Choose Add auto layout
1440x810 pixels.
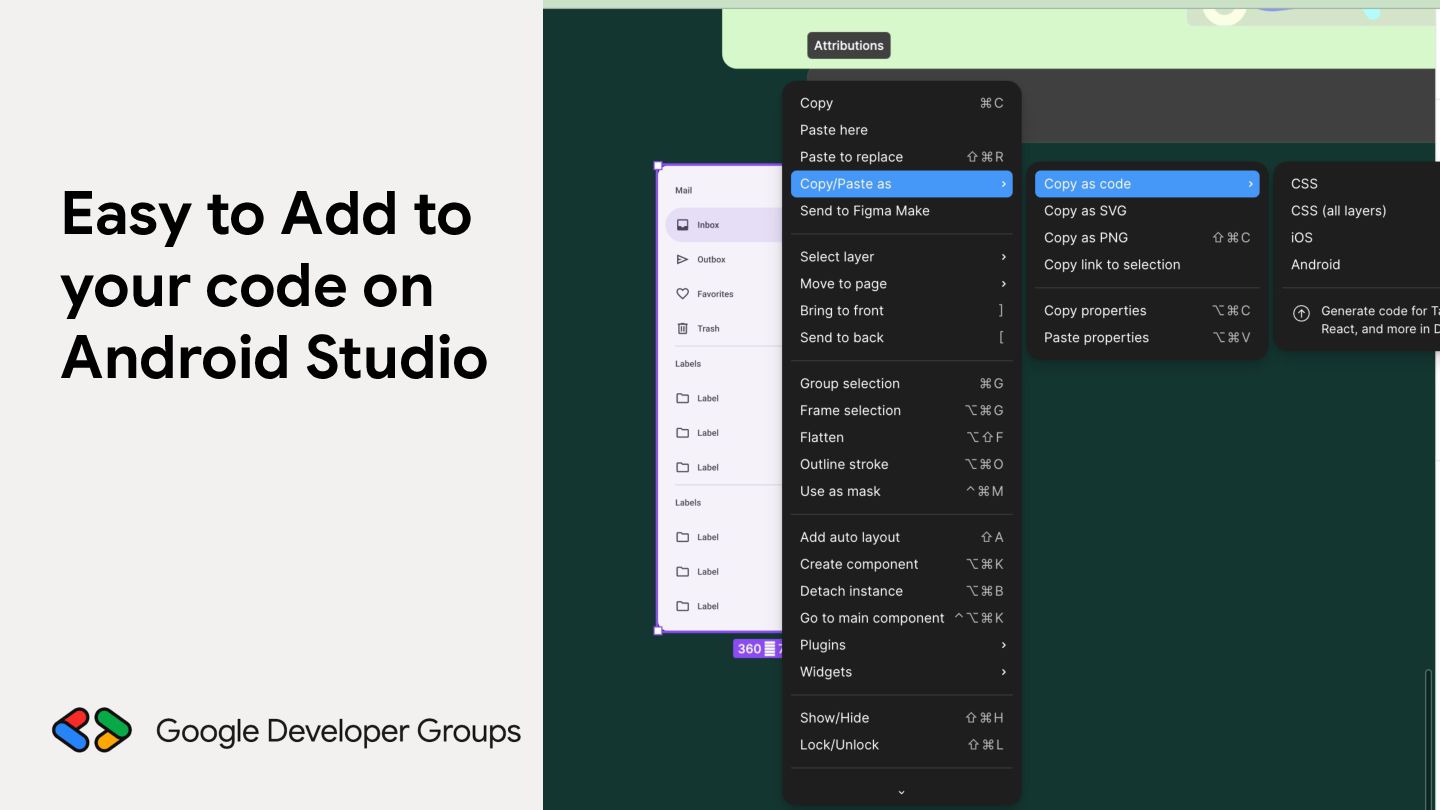point(901,538)
